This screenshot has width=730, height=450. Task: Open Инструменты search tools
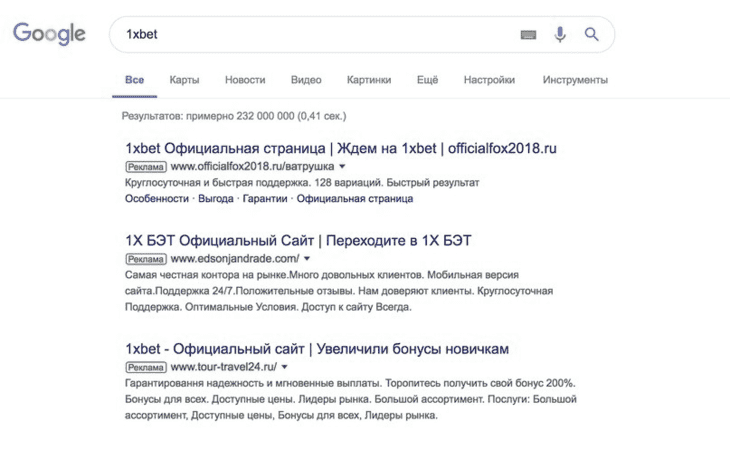tap(575, 80)
